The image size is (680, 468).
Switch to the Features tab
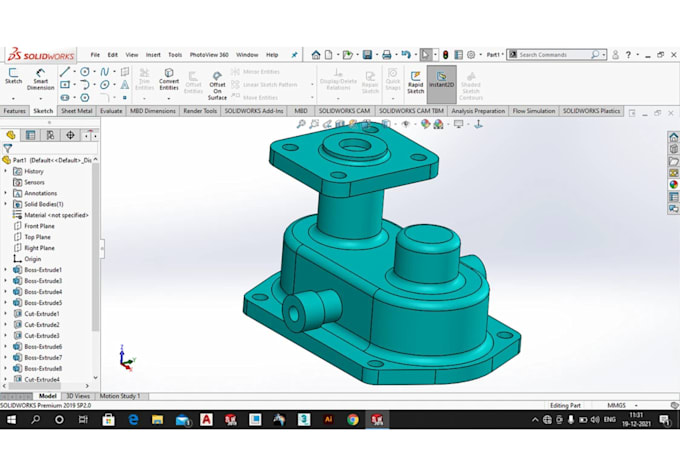(14, 111)
